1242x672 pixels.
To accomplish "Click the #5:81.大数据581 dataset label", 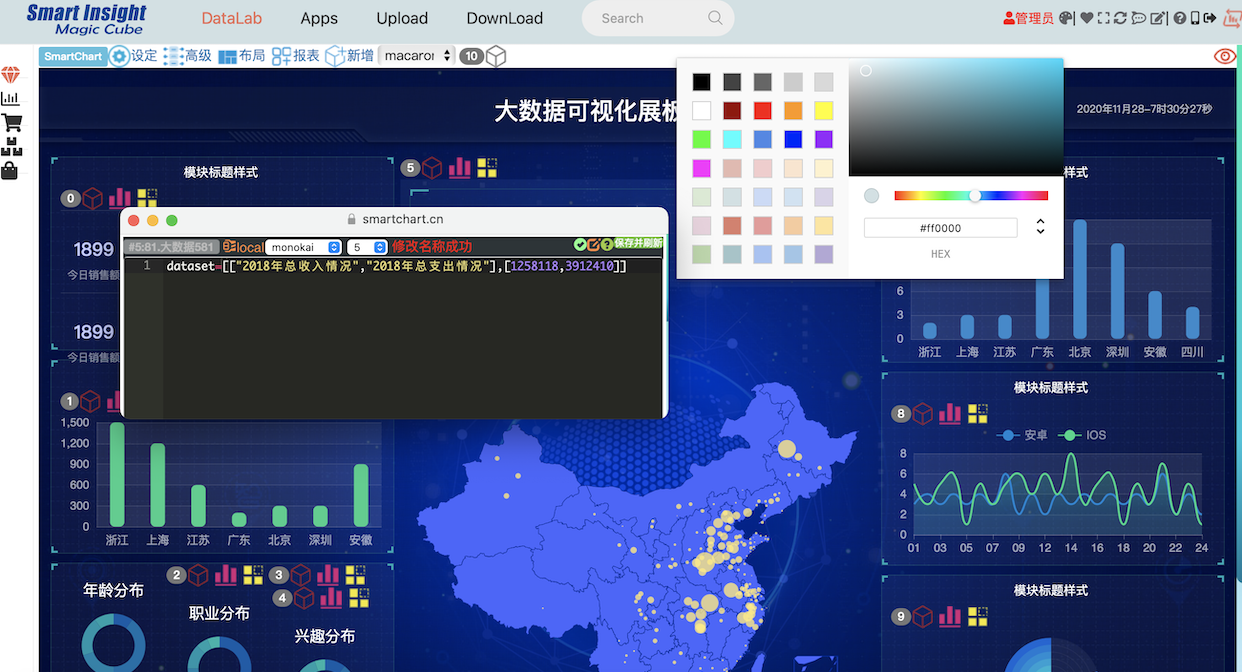I will coord(170,247).
